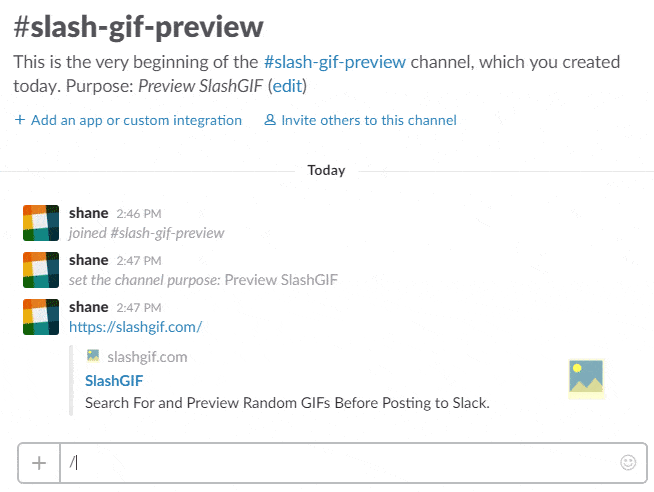Open the SlashGIF preview image thumbnail
This screenshot has width=654, height=492.
pyautogui.click(x=586, y=379)
